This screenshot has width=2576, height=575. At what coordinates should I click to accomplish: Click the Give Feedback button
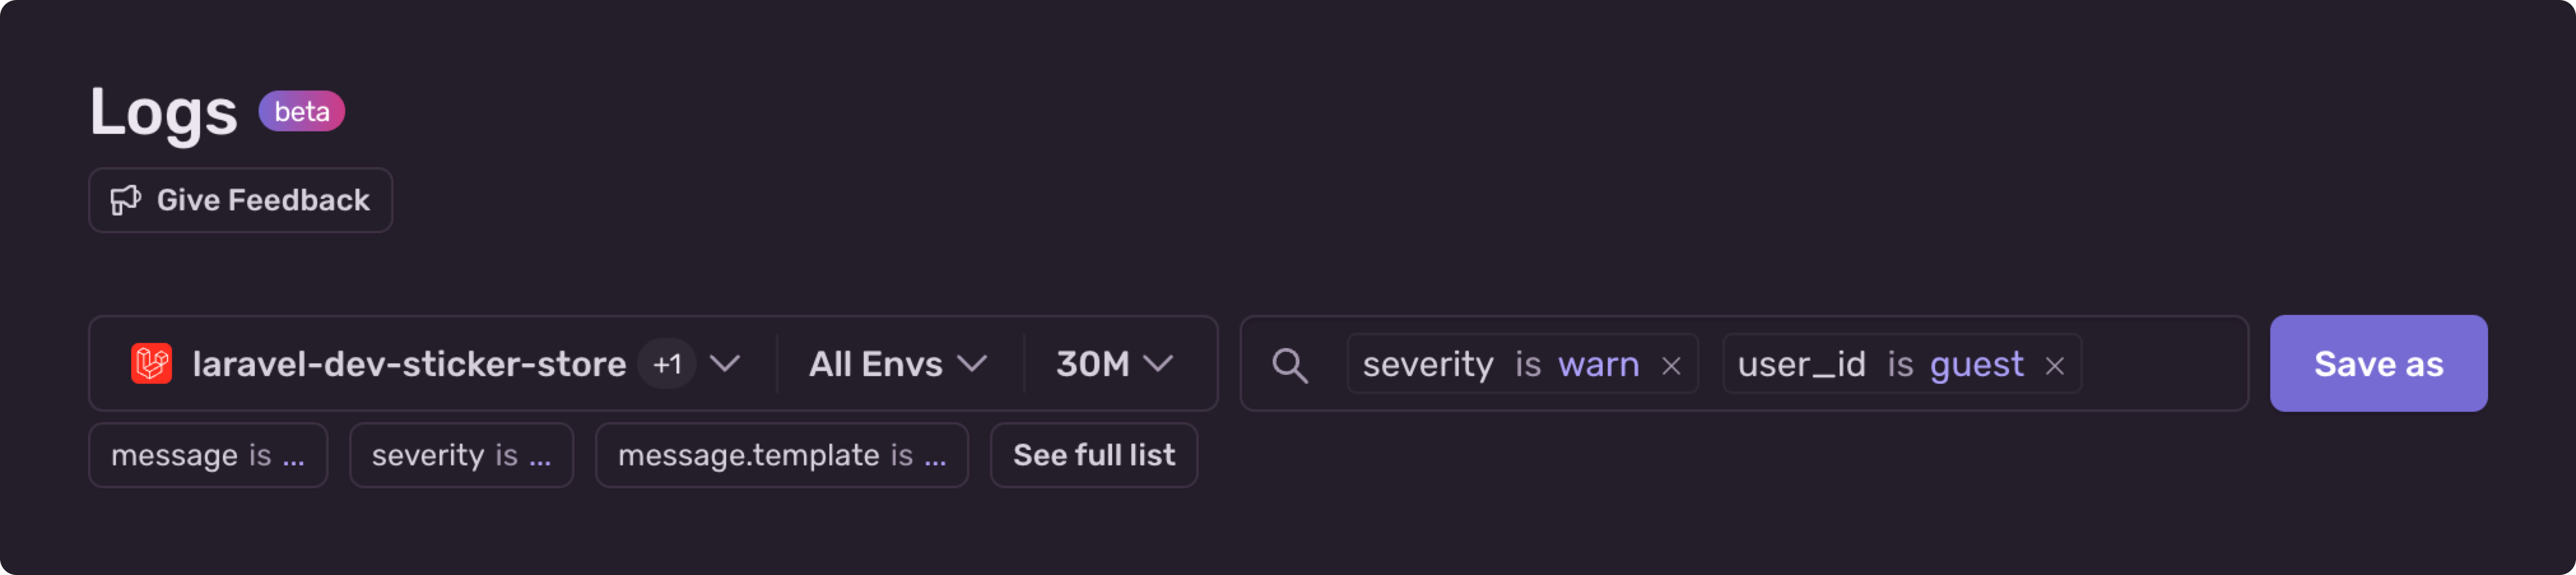(241, 200)
